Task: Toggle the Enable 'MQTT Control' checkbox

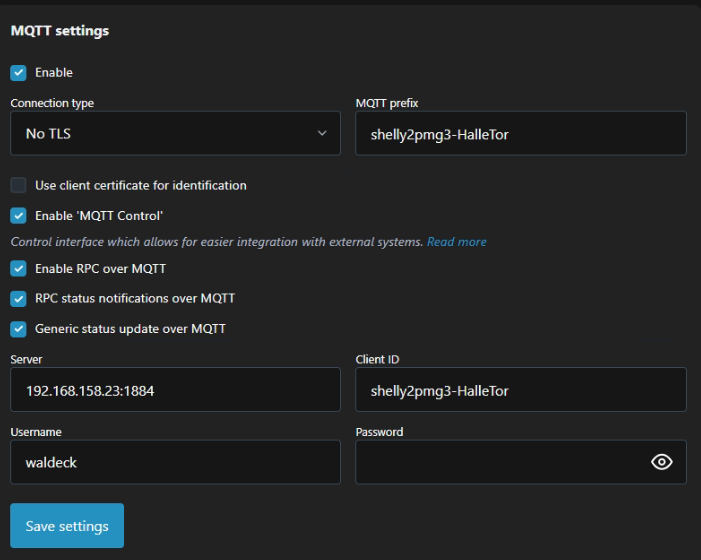Action: [x=18, y=215]
